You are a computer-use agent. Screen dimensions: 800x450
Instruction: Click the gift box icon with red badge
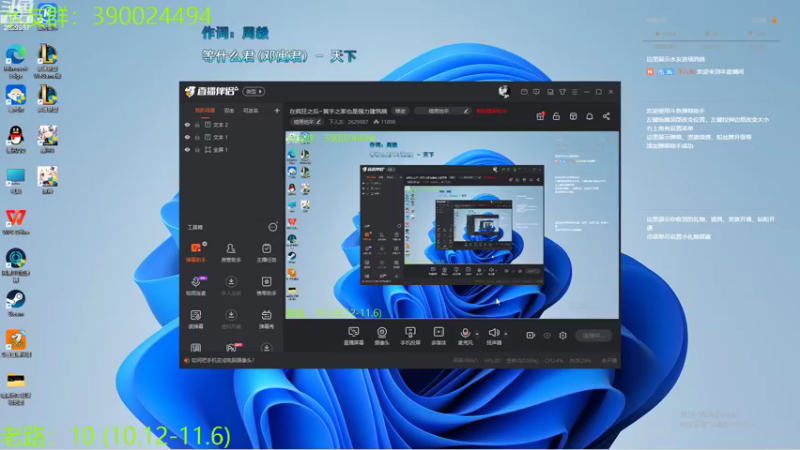click(540, 116)
